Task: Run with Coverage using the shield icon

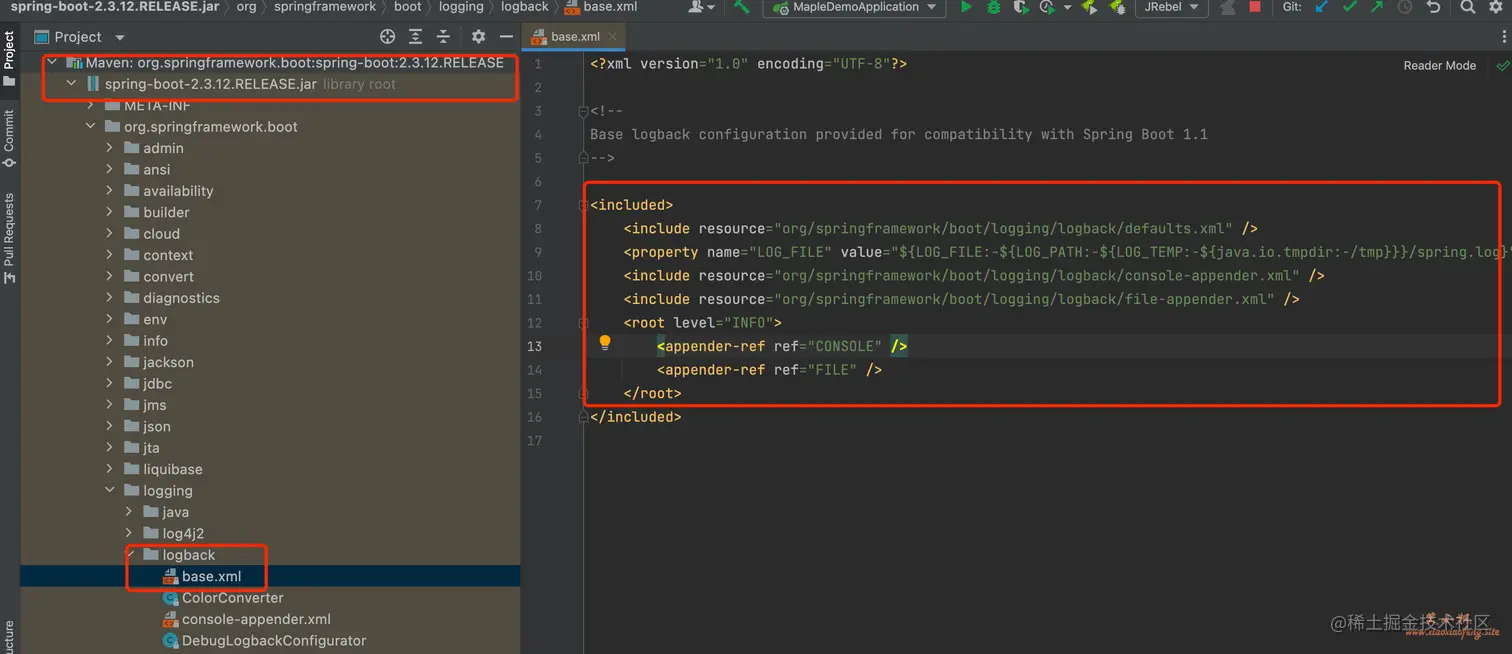Action: tap(1020, 7)
